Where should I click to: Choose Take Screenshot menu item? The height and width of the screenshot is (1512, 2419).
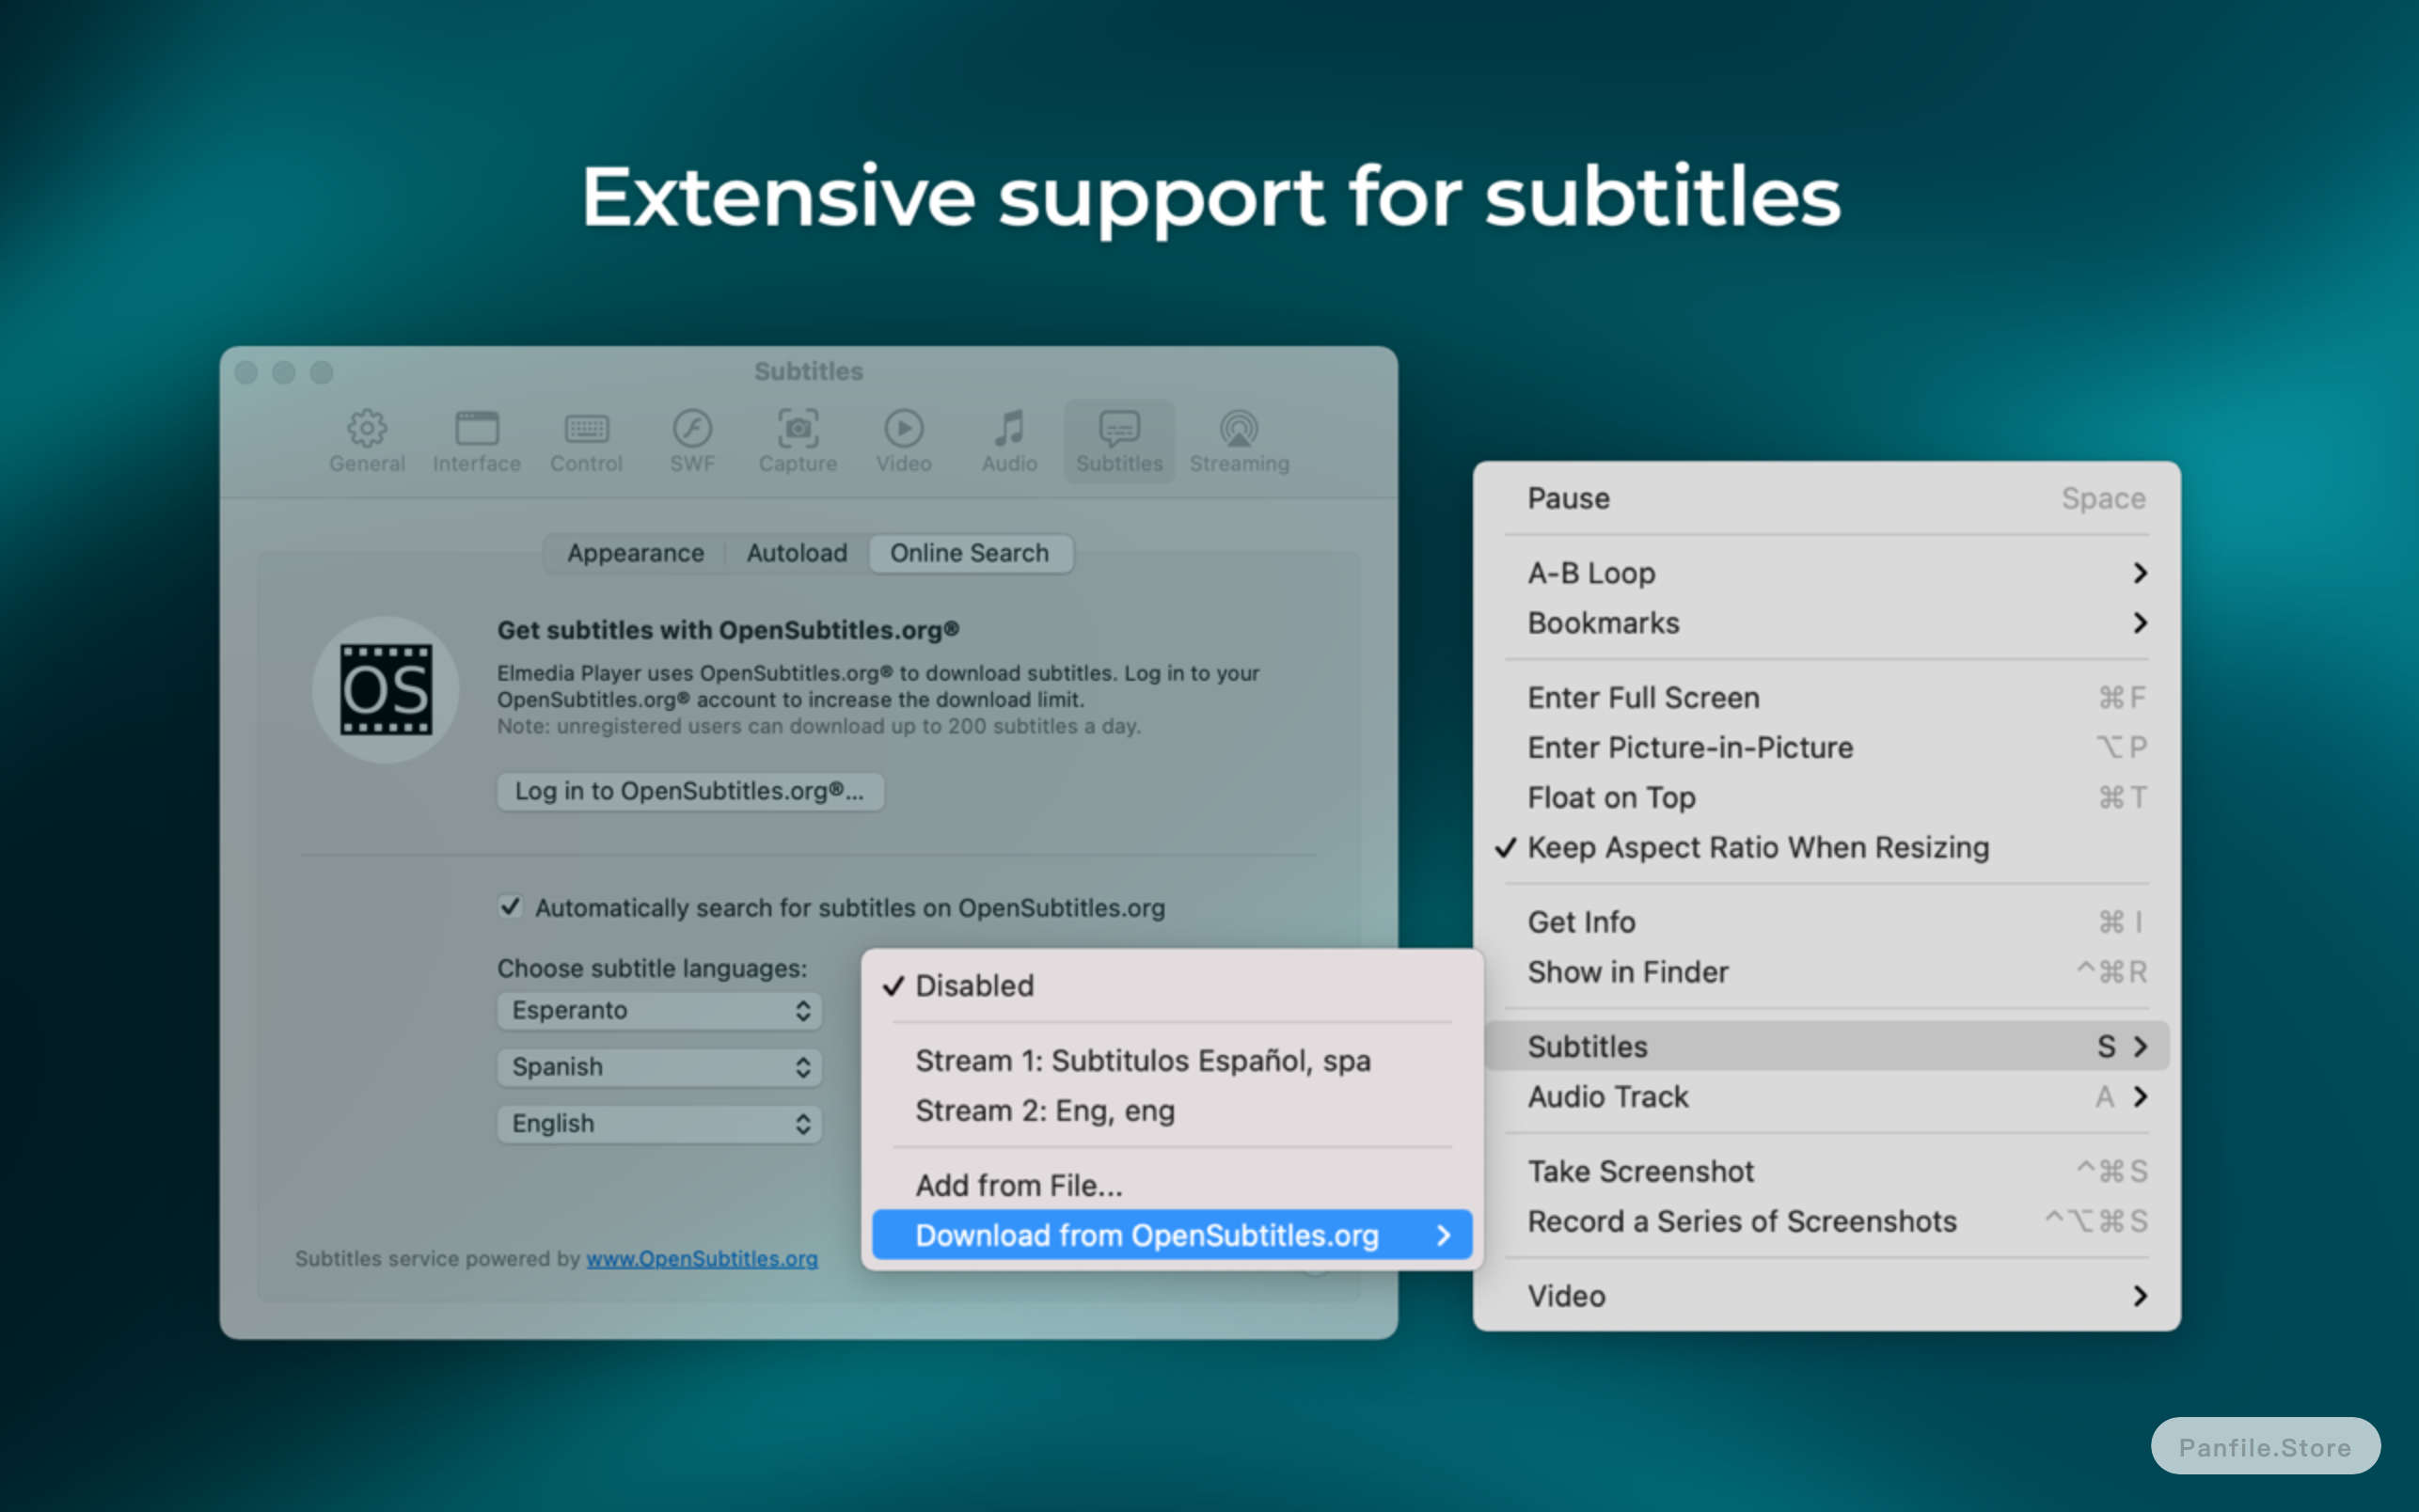[x=1826, y=1171]
